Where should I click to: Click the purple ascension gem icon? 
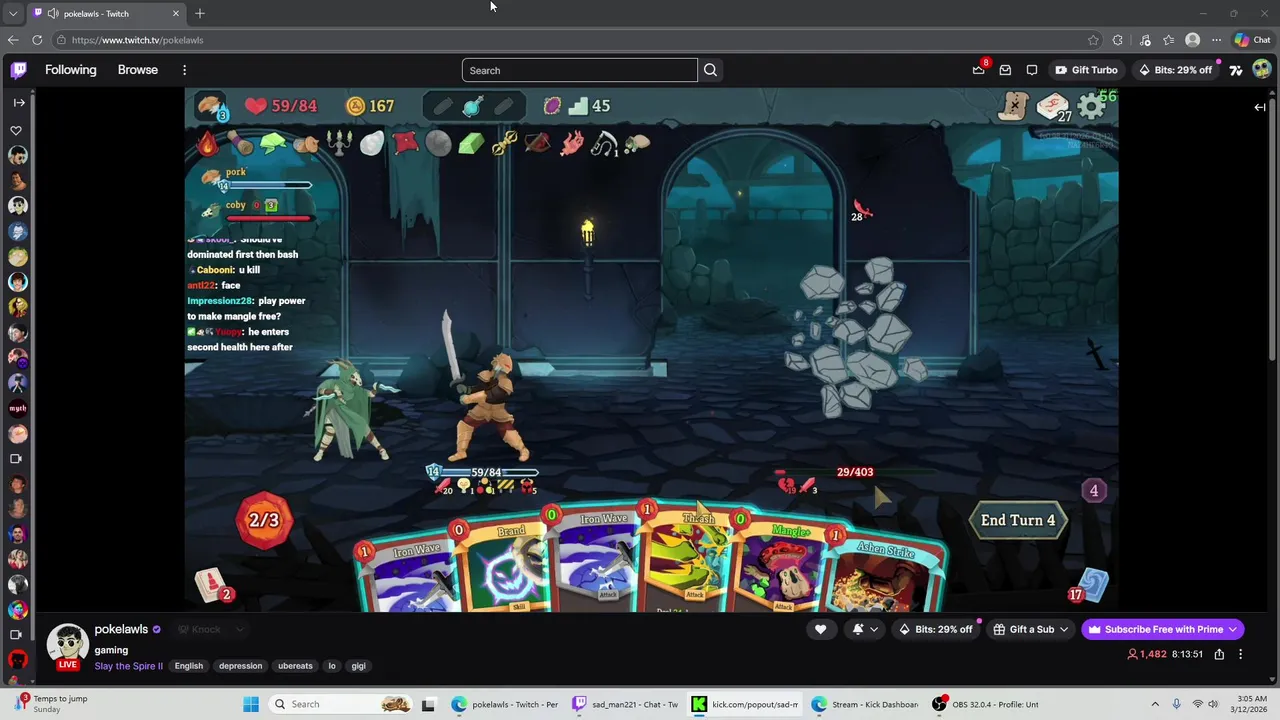coord(552,106)
